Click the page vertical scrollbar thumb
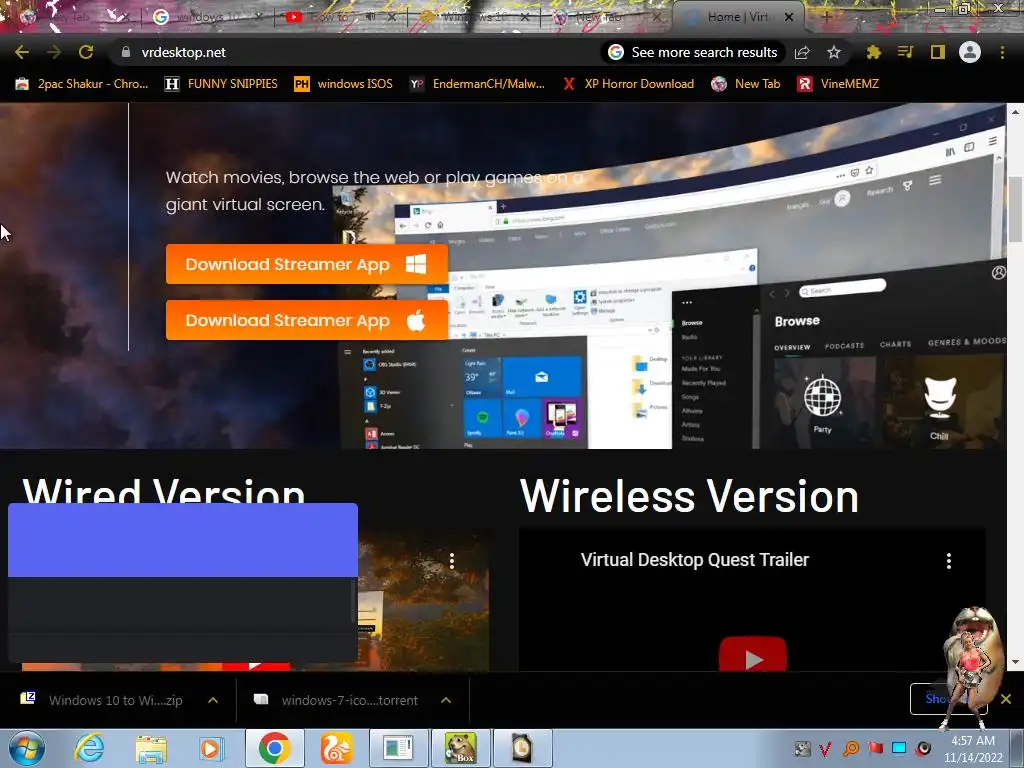1024x768 pixels. 1015,209
